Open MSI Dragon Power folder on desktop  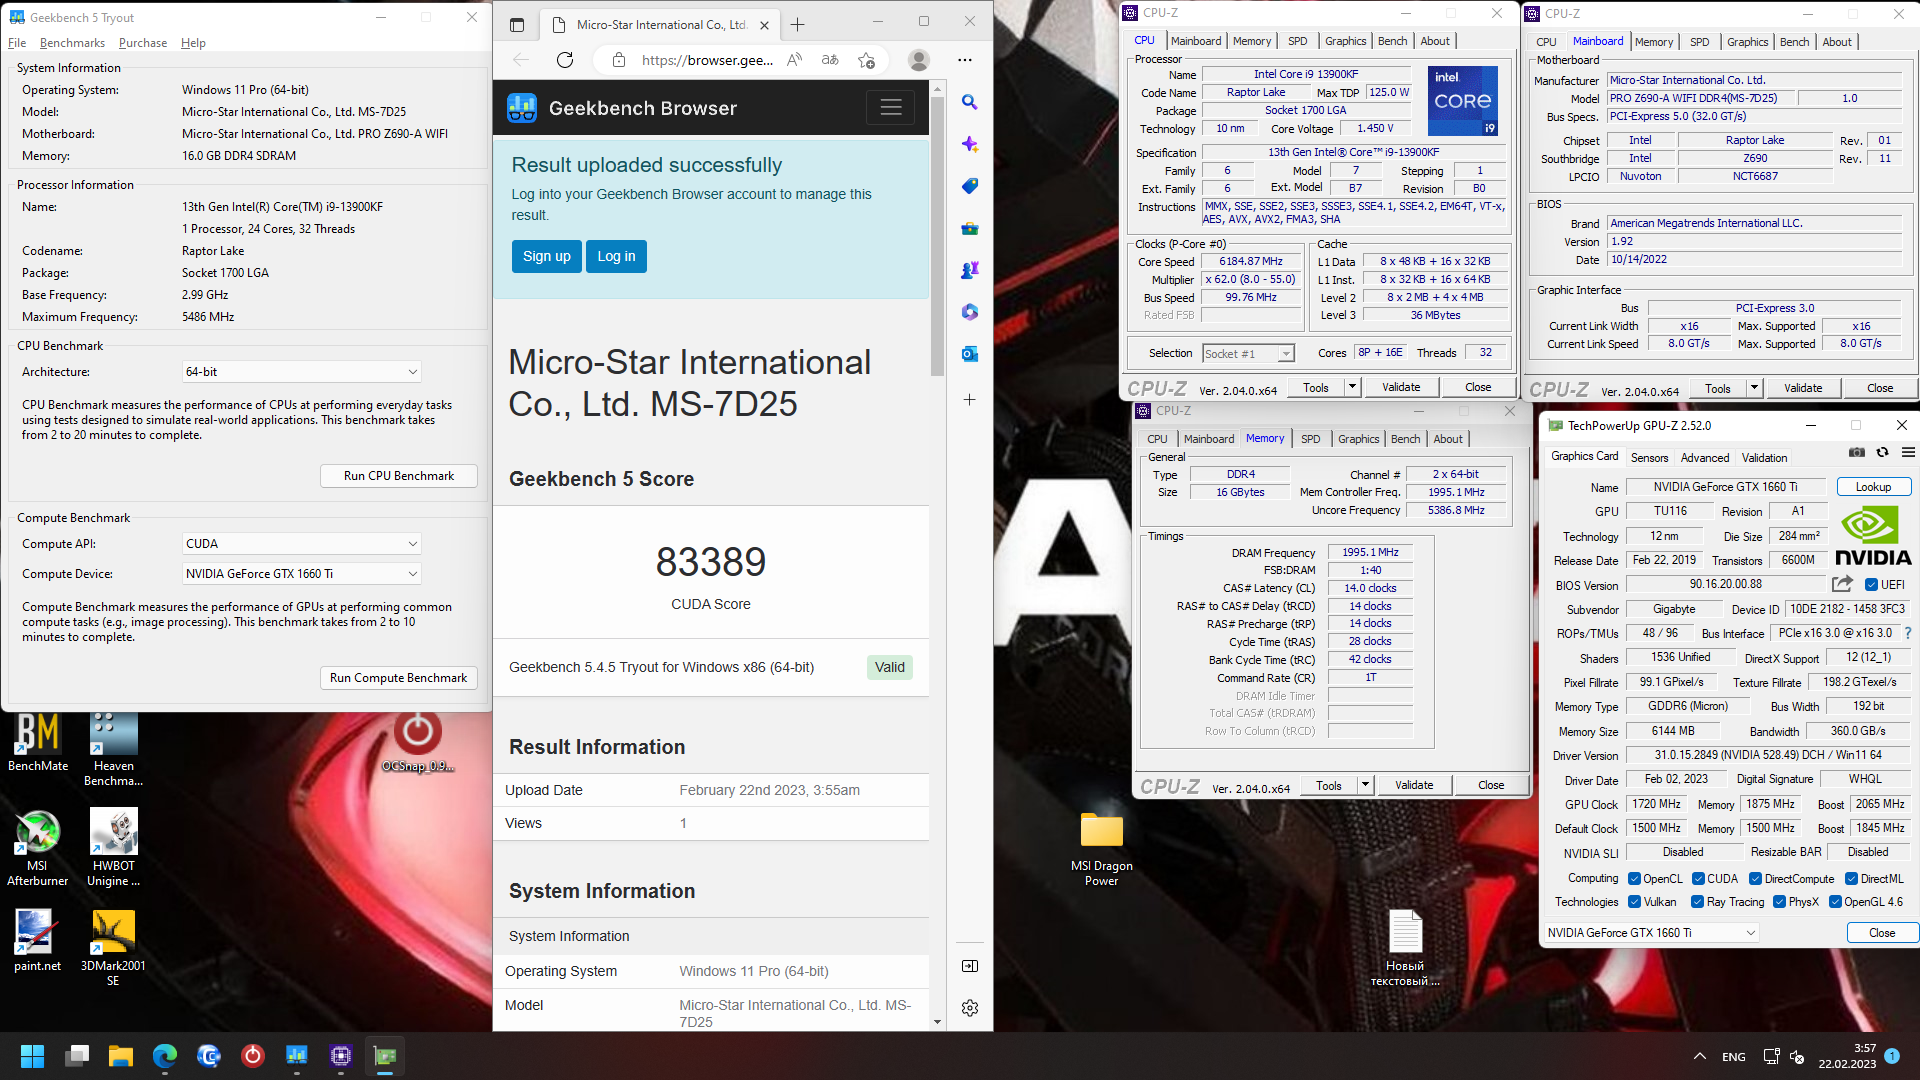click(1101, 848)
